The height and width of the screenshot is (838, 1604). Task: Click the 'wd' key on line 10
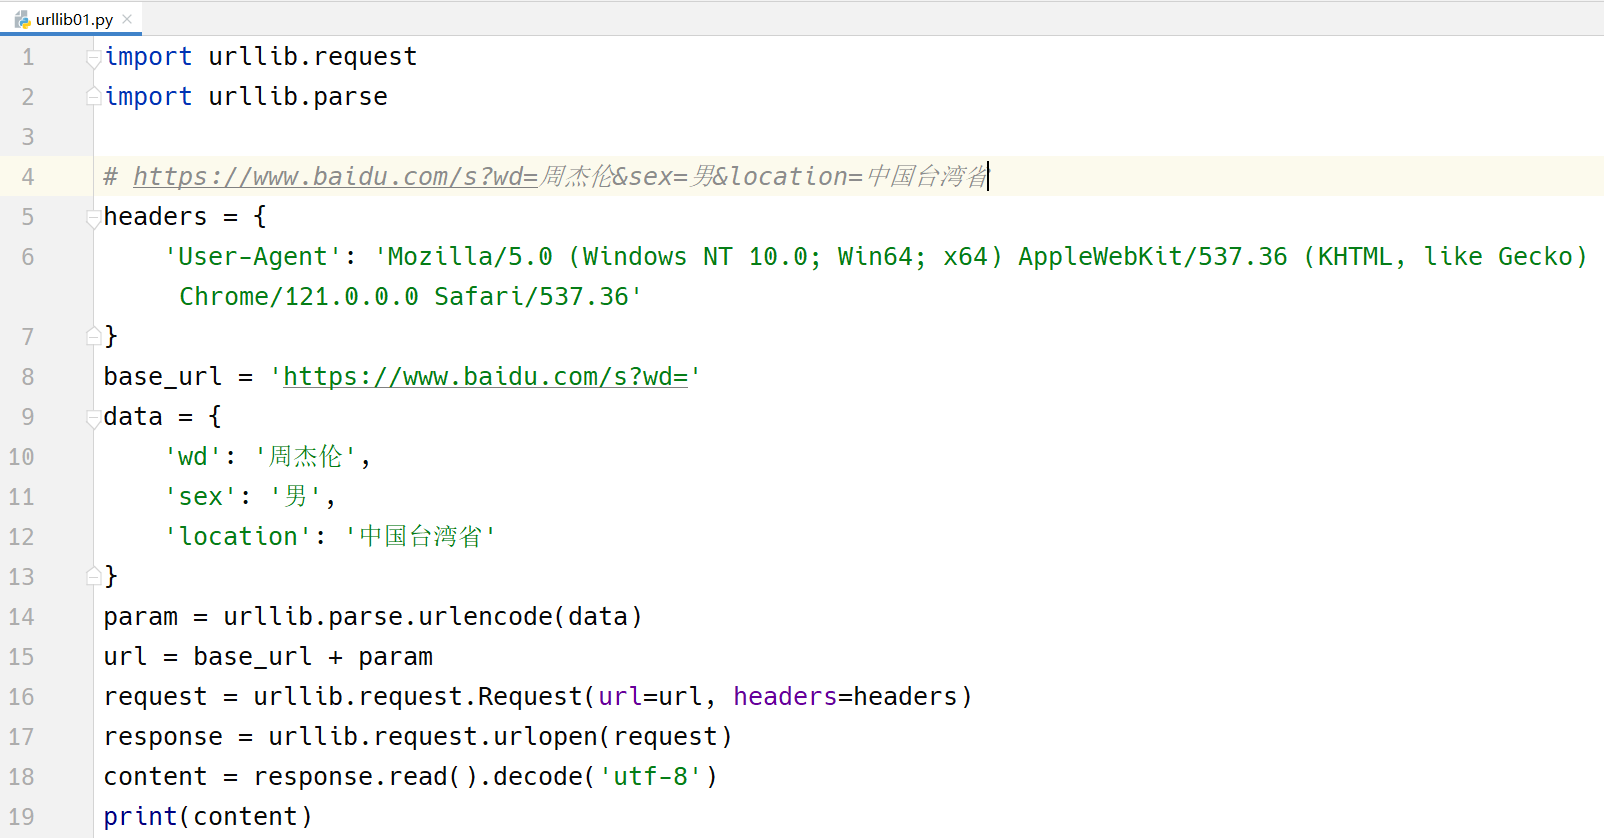pos(193,457)
